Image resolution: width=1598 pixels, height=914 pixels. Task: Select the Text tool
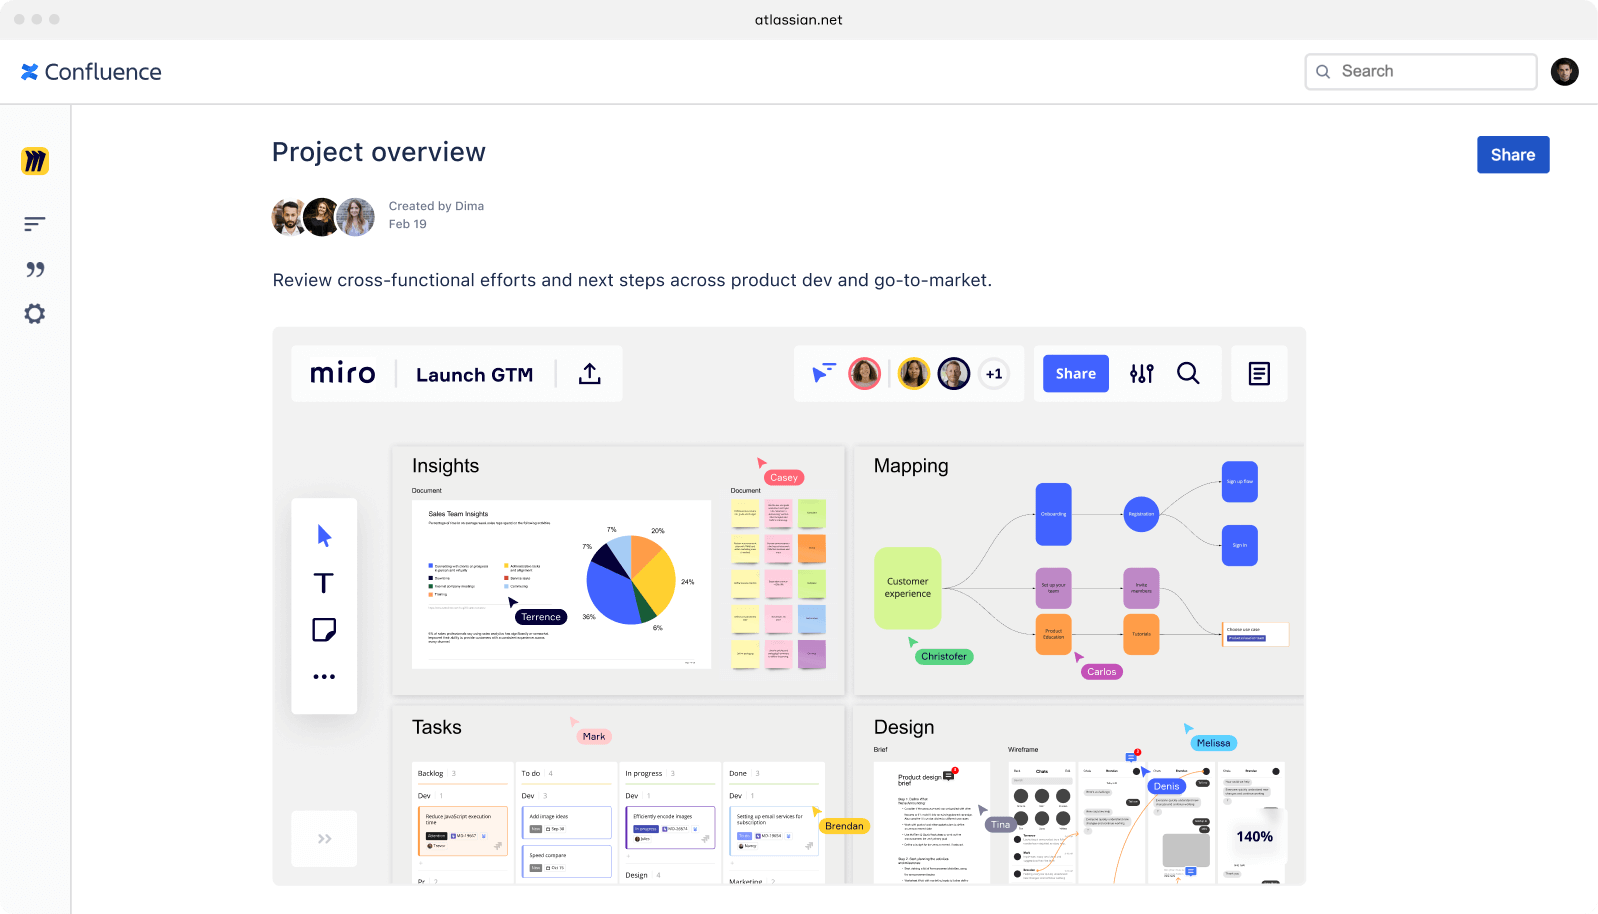coord(324,583)
